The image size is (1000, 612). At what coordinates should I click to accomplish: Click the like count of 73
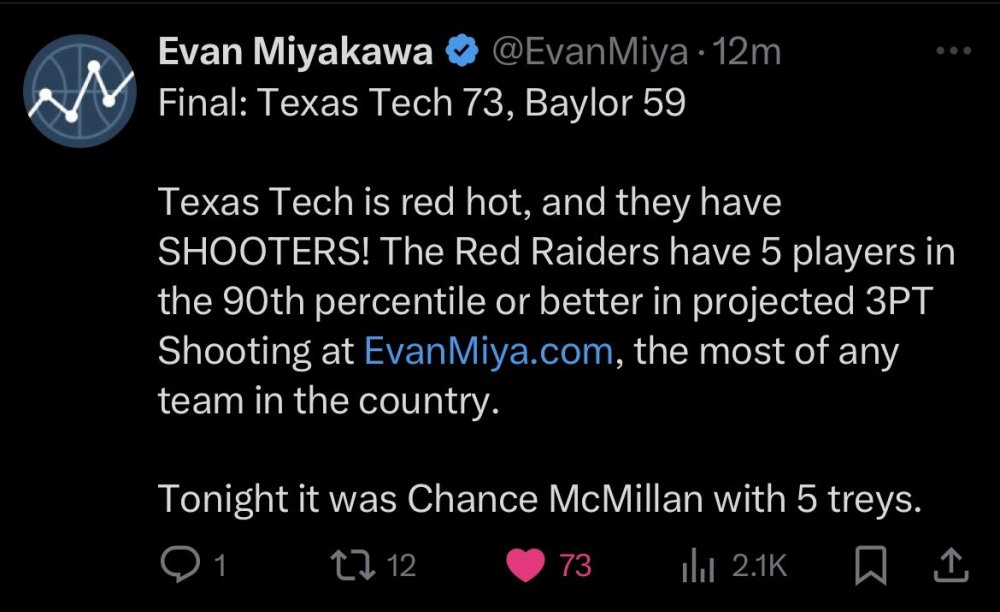(x=574, y=567)
